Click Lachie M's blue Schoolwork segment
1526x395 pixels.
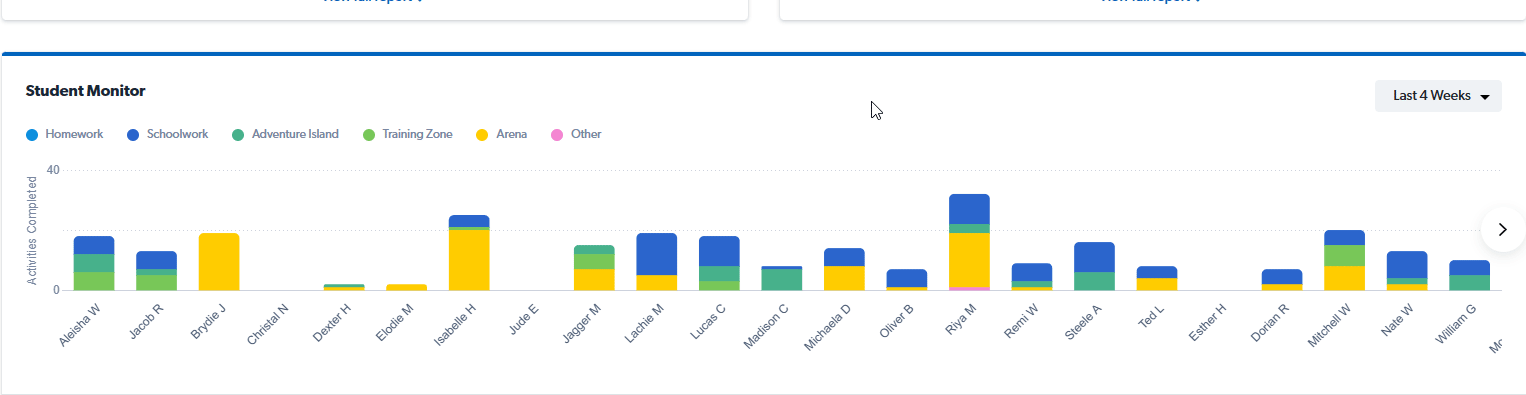pos(657,254)
